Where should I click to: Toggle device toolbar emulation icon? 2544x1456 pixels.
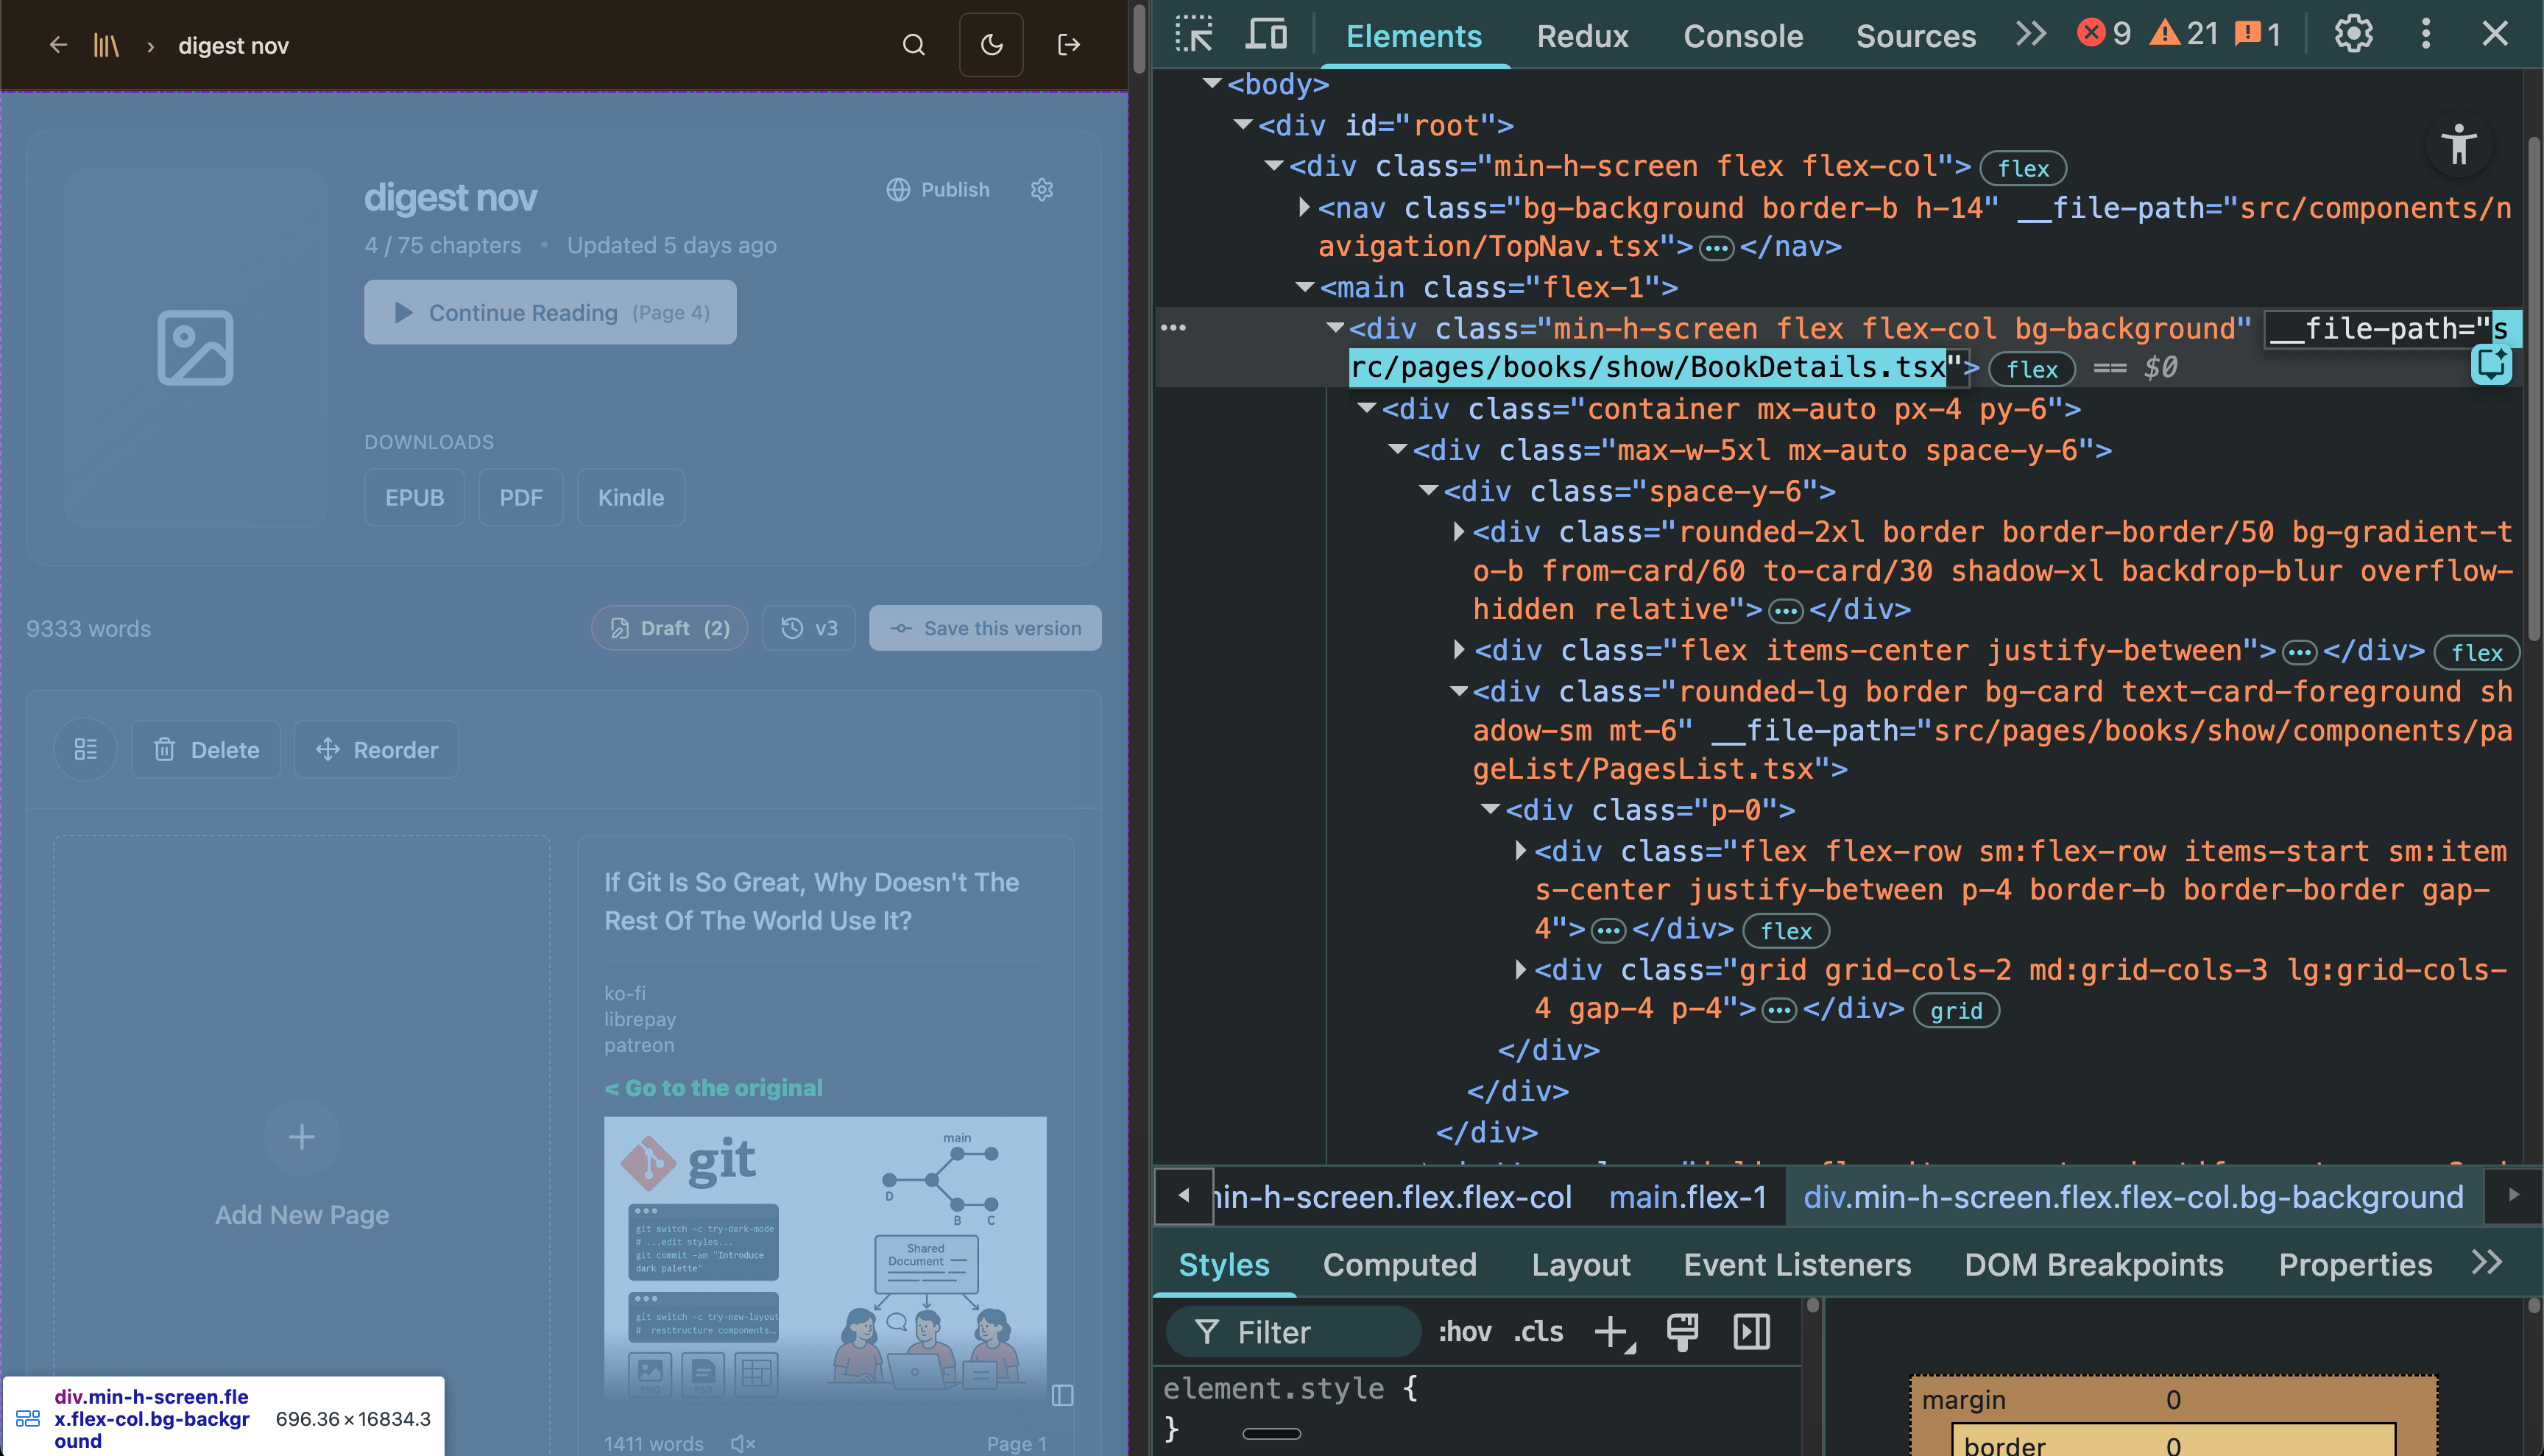tap(1266, 34)
